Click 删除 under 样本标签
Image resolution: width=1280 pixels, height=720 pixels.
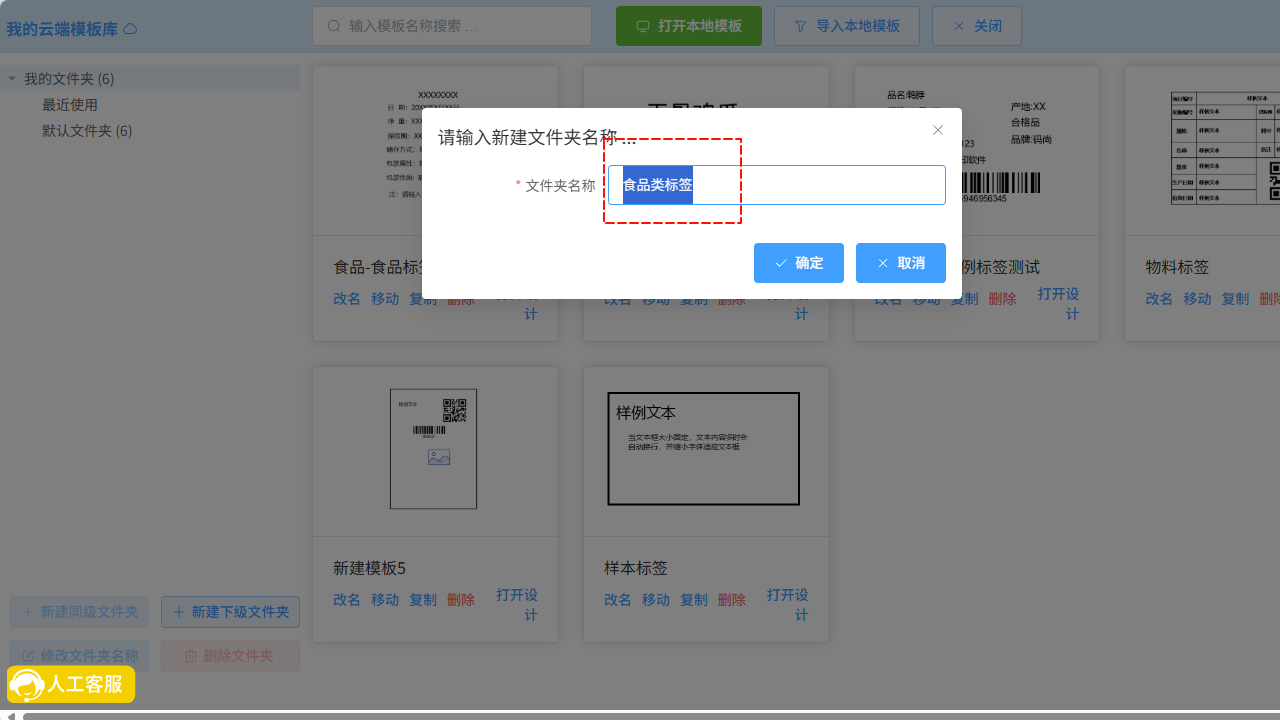(732, 600)
